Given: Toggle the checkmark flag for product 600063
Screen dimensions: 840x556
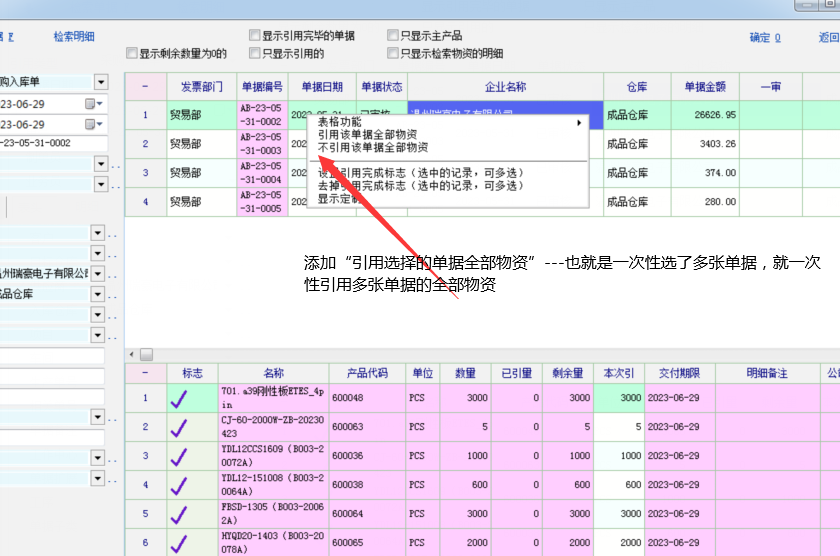Looking at the screenshot, I should pyautogui.click(x=179, y=428).
